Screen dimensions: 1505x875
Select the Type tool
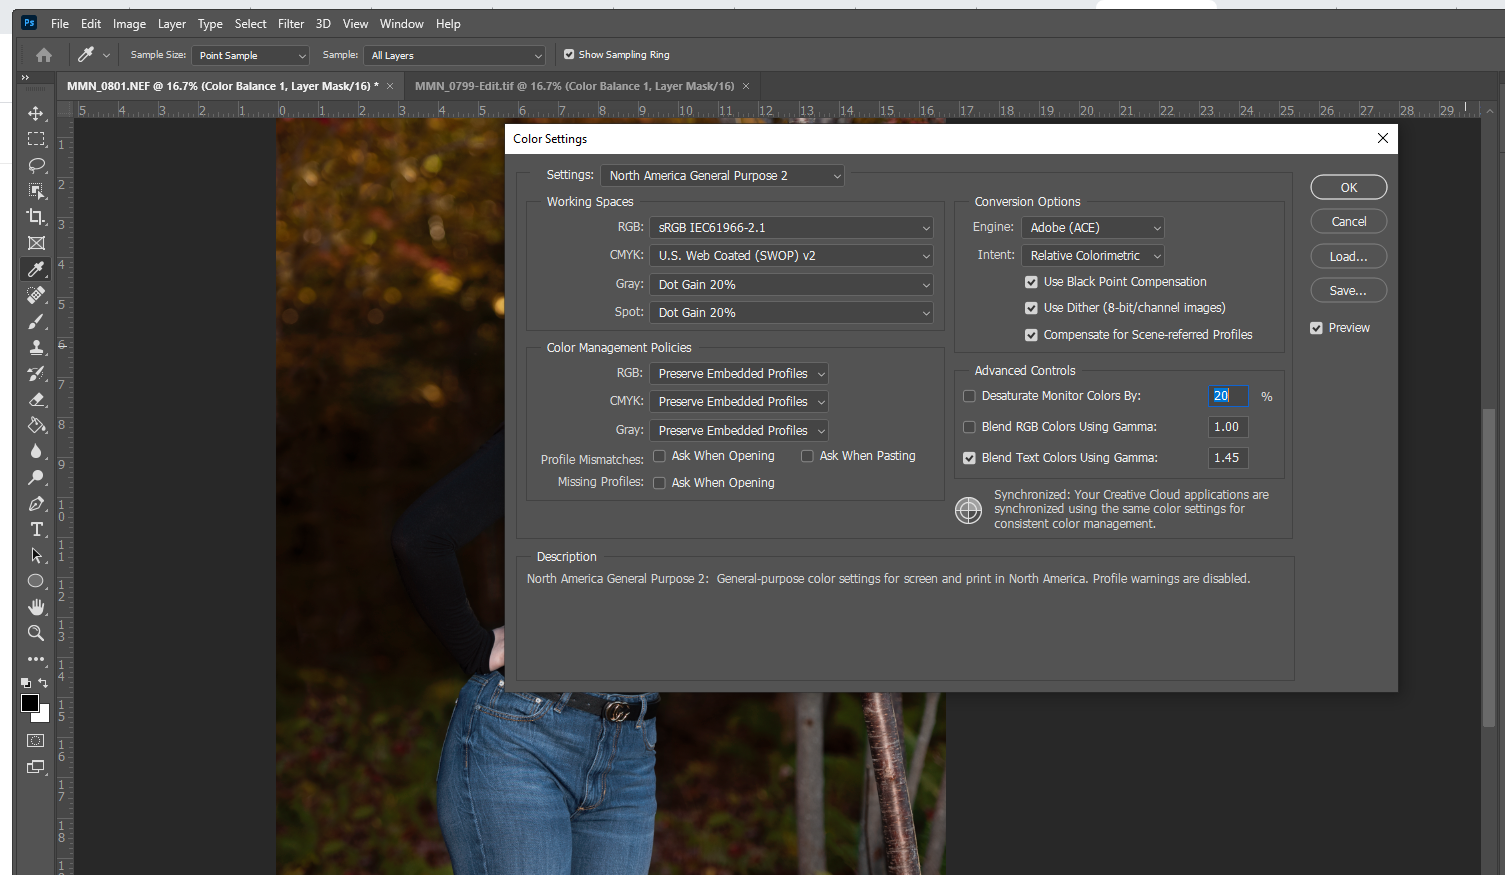point(36,529)
